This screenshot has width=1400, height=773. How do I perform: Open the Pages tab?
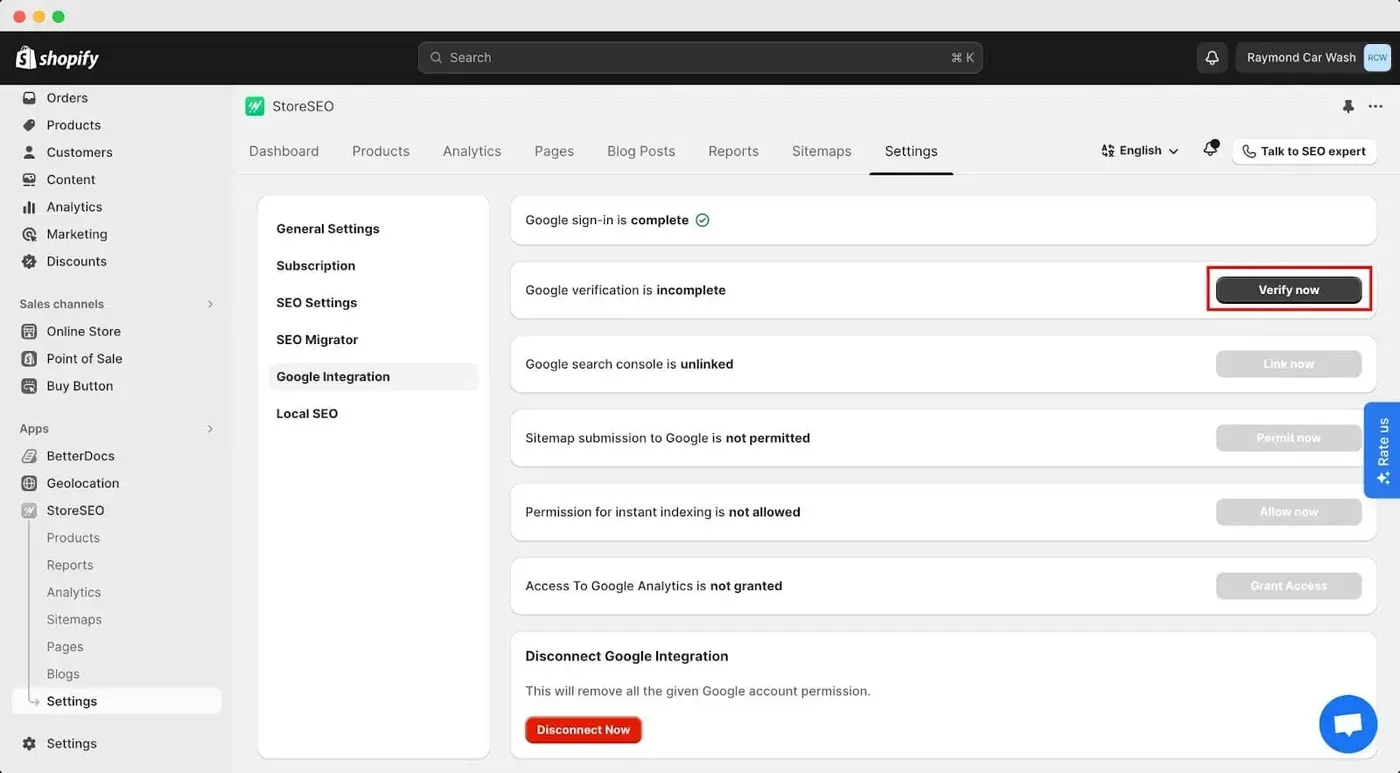pos(554,151)
